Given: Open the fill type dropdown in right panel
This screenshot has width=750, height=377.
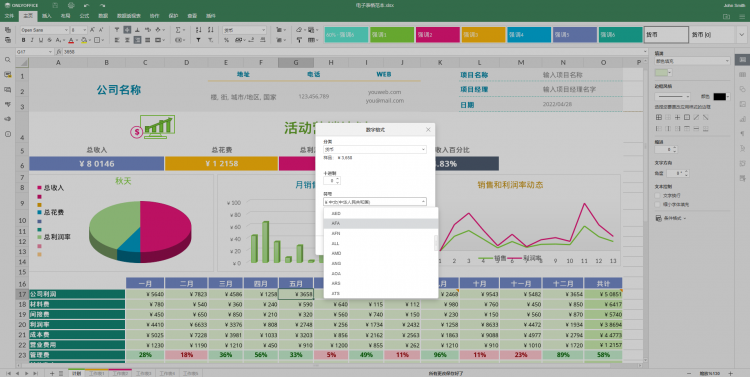Looking at the screenshot, I should 692,61.
